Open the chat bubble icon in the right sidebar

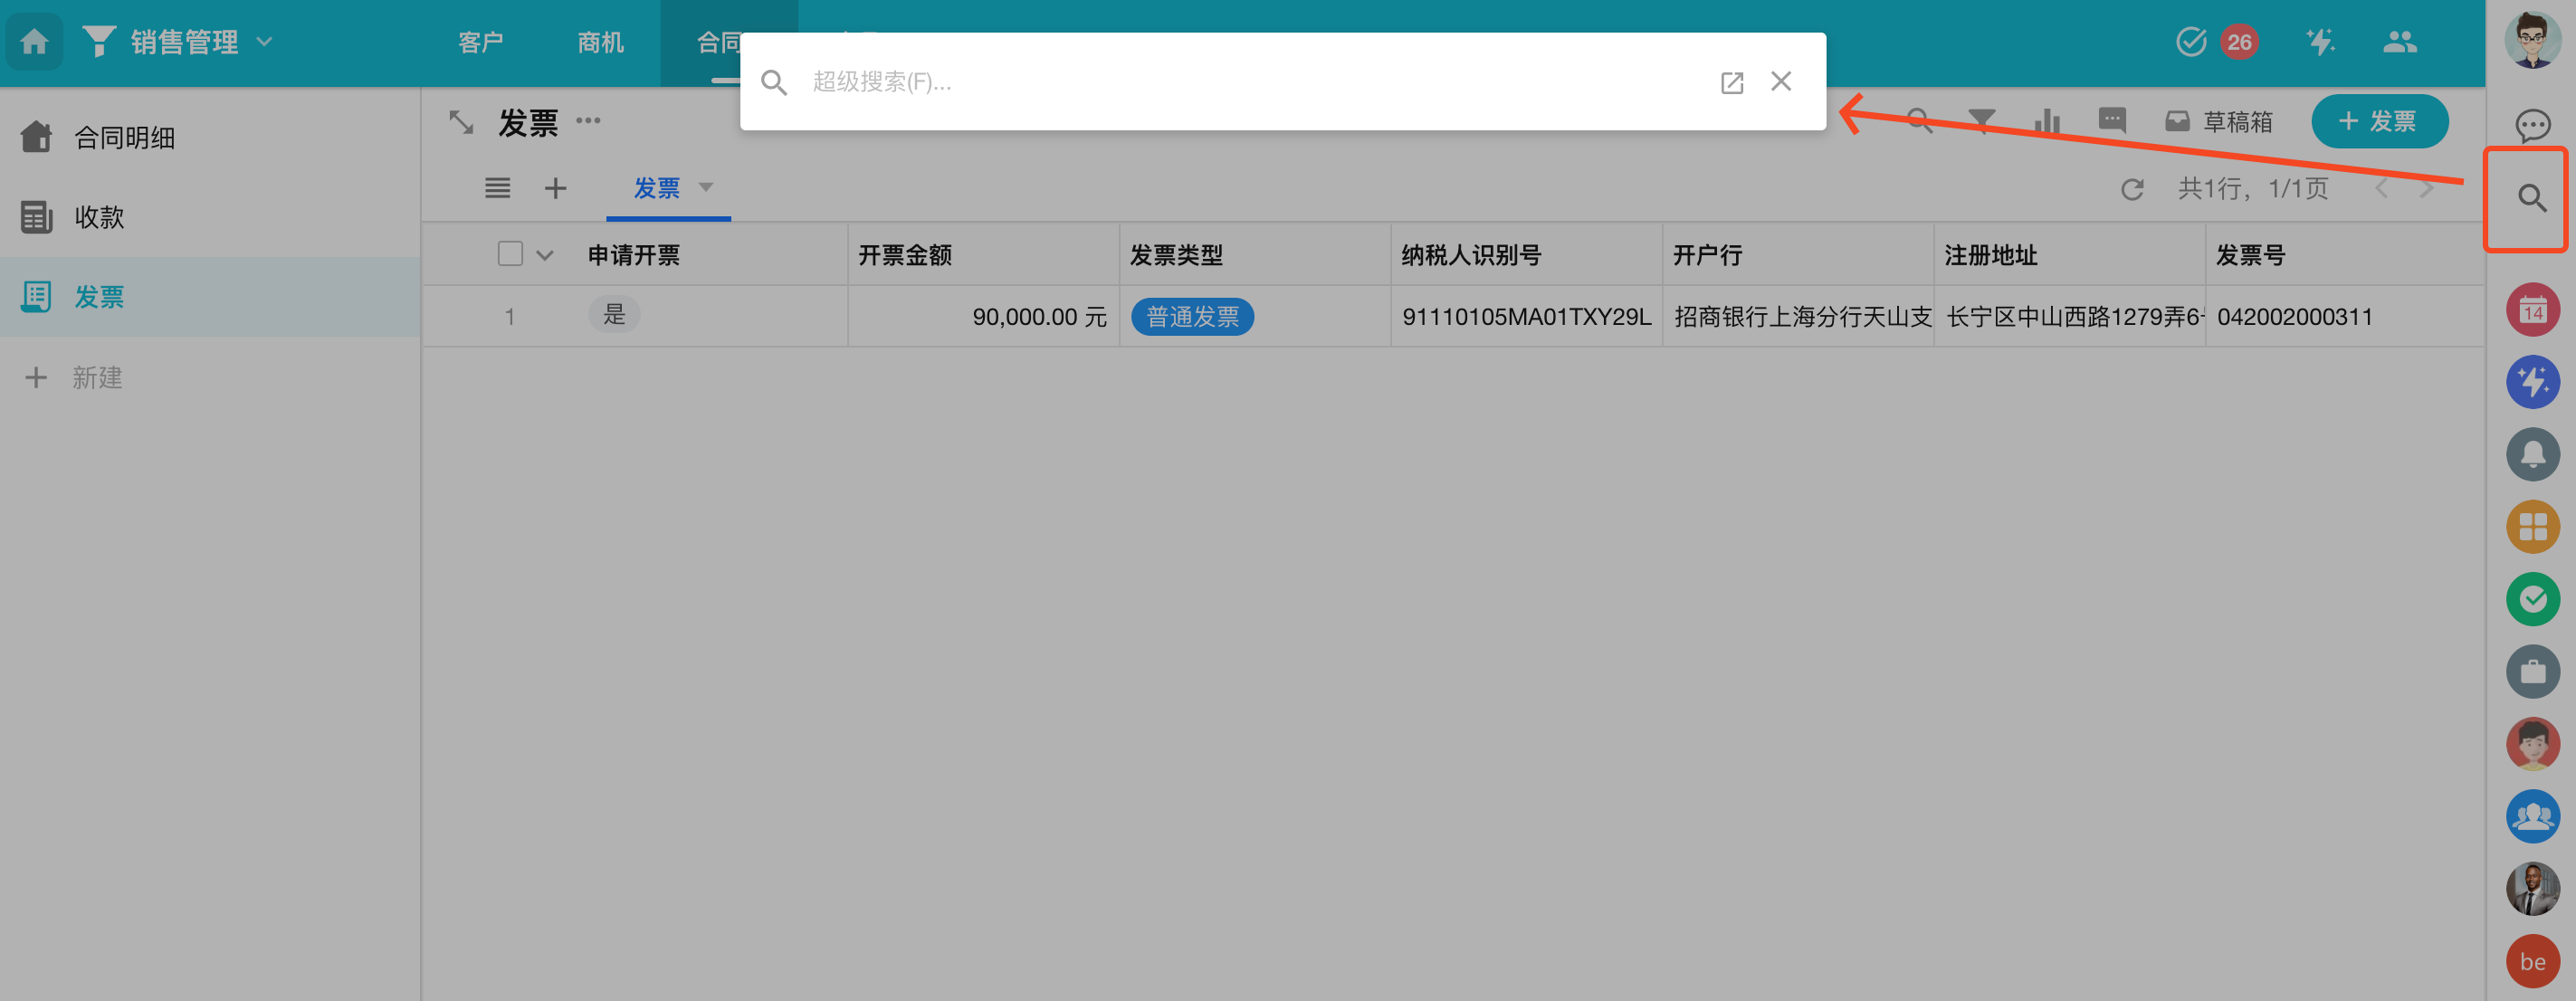(2531, 125)
